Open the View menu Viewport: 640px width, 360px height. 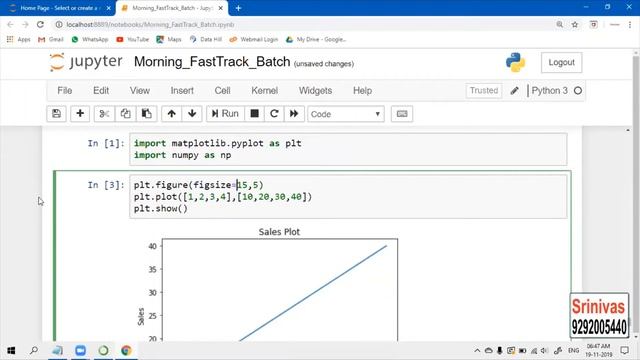(x=140, y=91)
